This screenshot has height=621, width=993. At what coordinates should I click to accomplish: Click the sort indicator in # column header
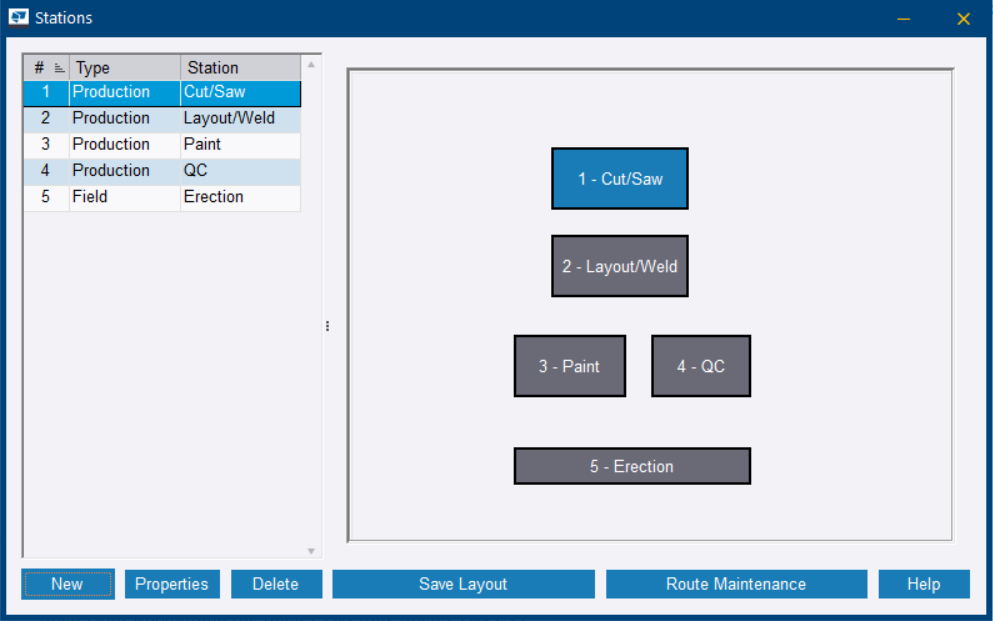[59, 68]
